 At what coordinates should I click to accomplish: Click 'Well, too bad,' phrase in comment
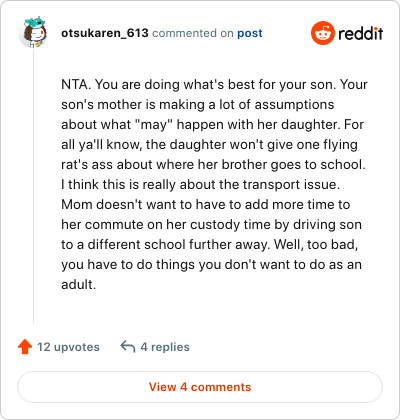(x=316, y=244)
